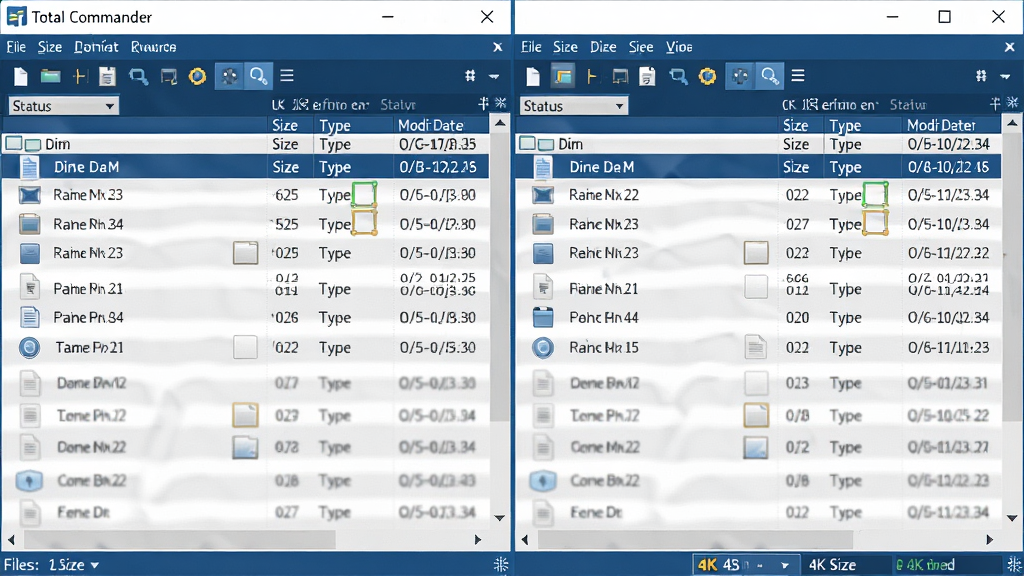Open the hamburger menu in left toolbar
Screen dimensions: 1024x576
[x=287, y=76]
